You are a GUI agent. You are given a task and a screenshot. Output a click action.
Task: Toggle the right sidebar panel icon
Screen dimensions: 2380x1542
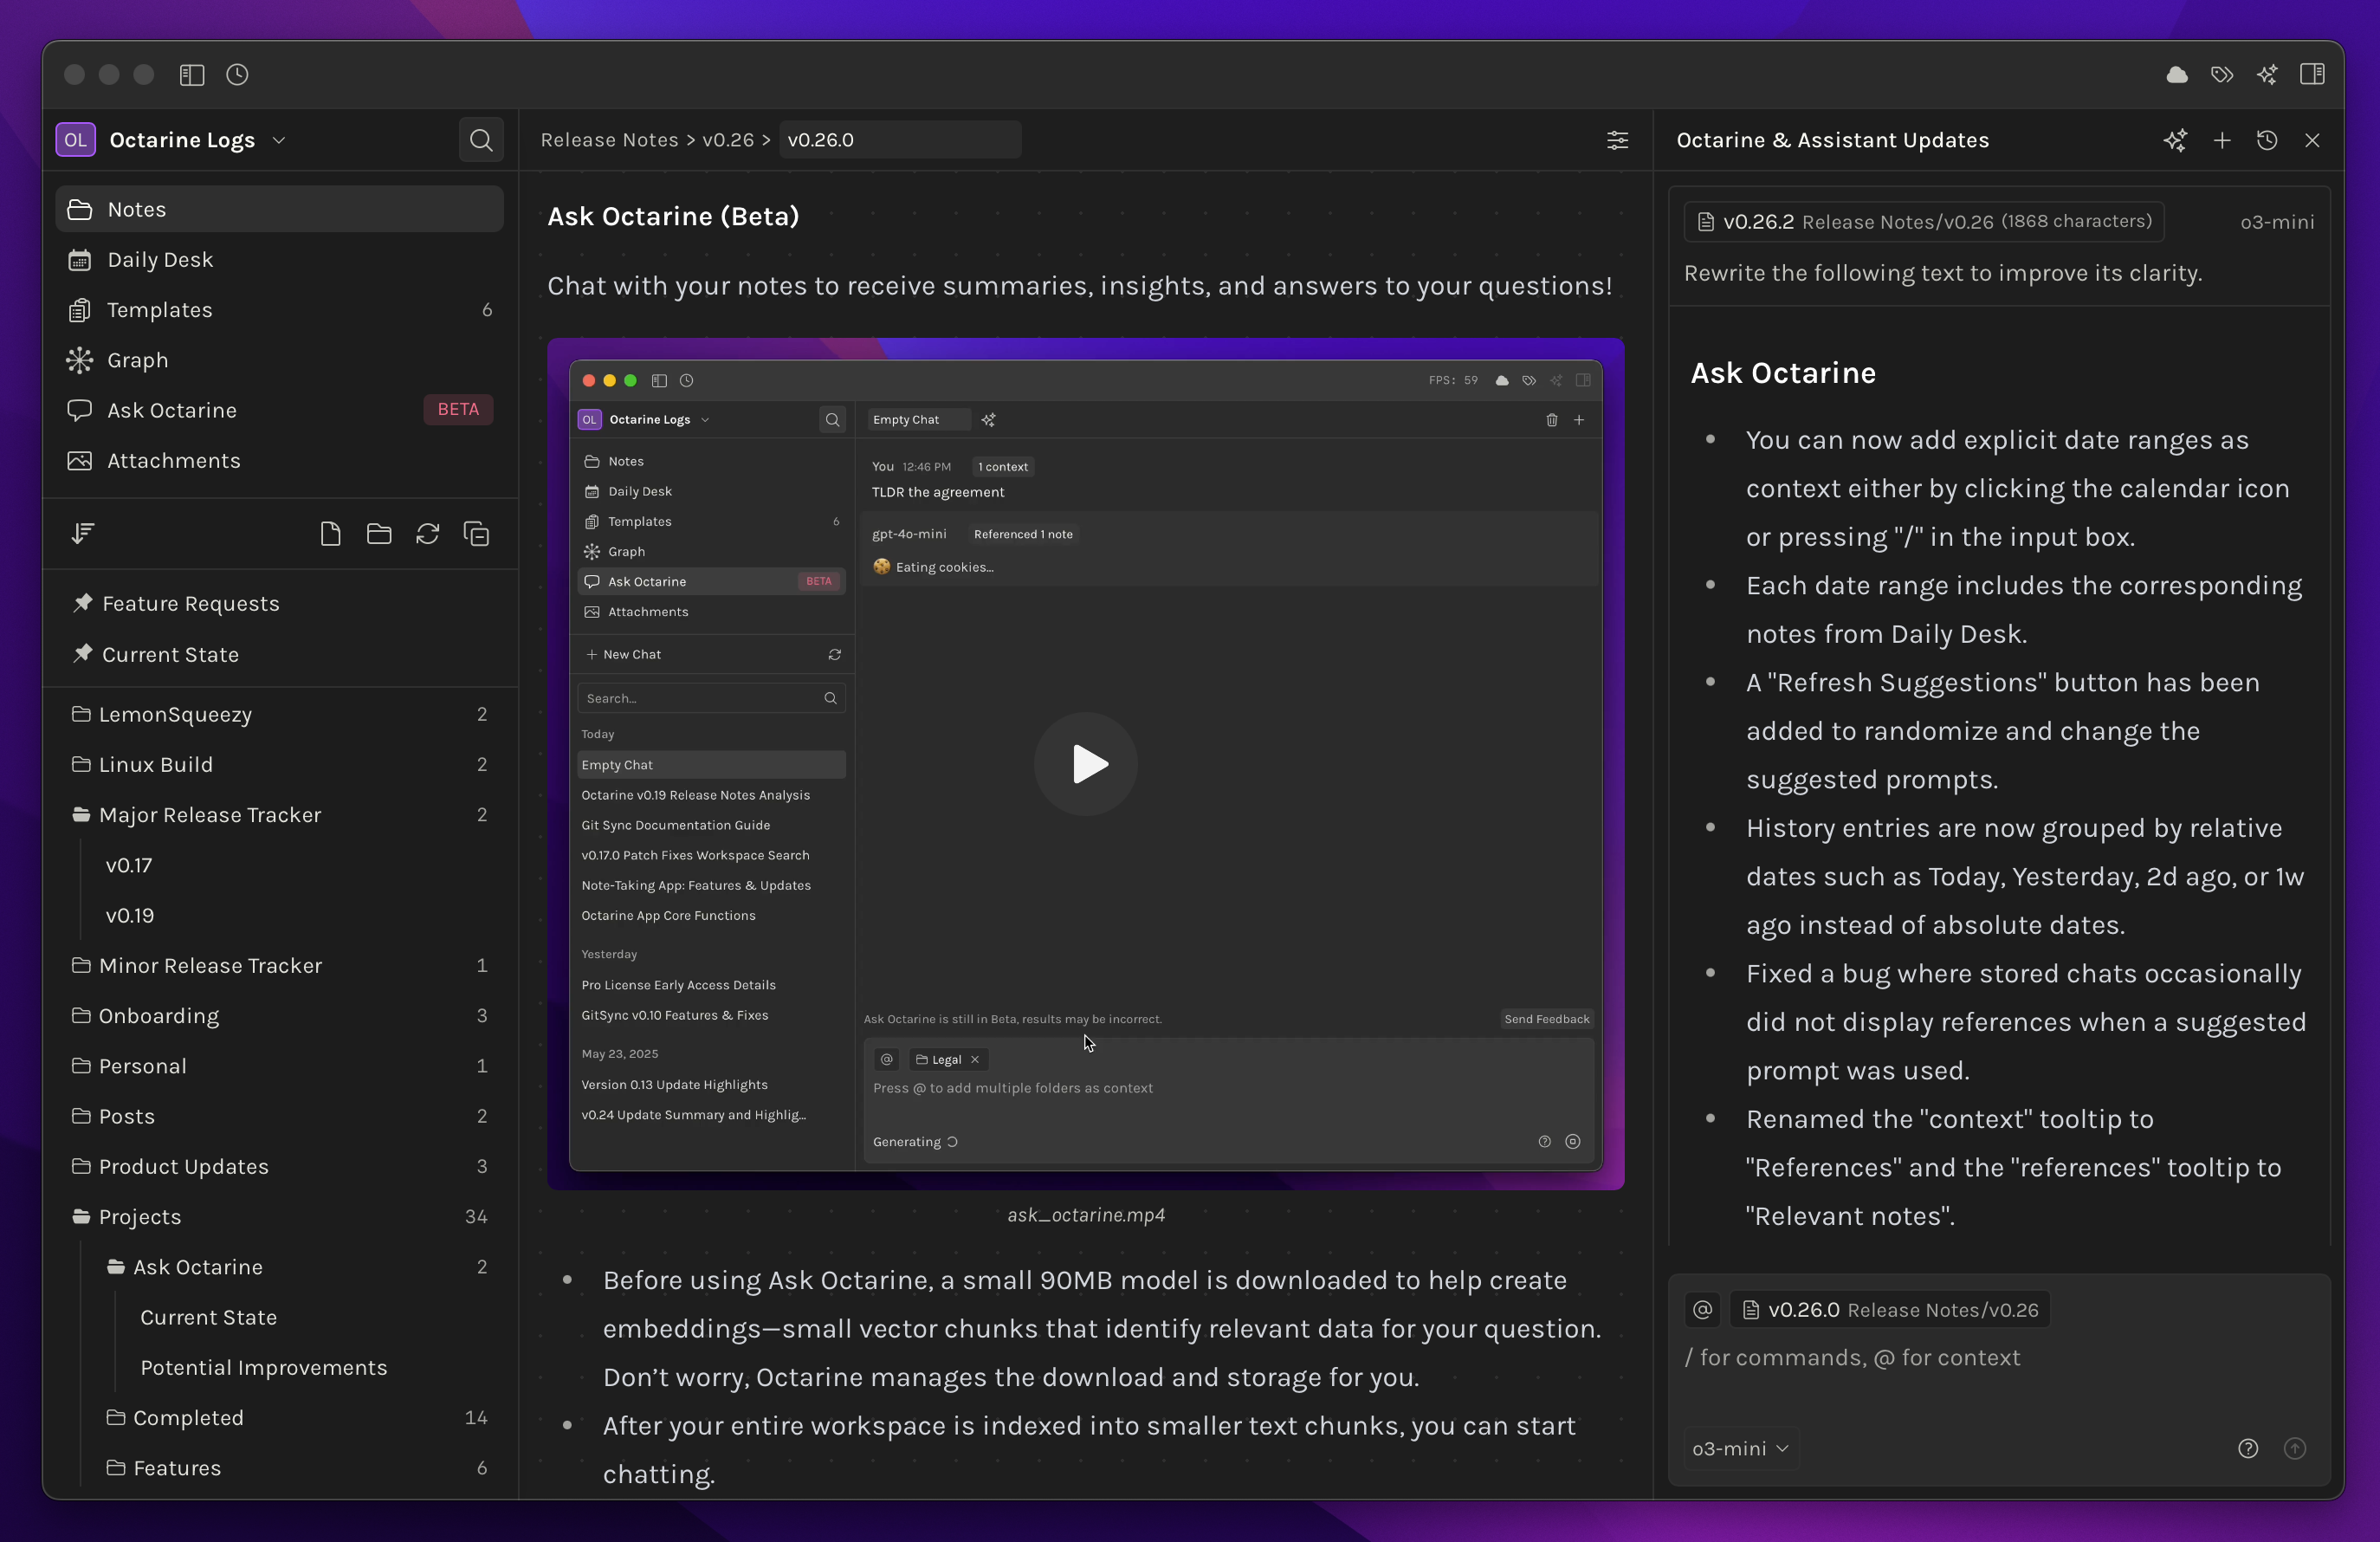(2312, 75)
